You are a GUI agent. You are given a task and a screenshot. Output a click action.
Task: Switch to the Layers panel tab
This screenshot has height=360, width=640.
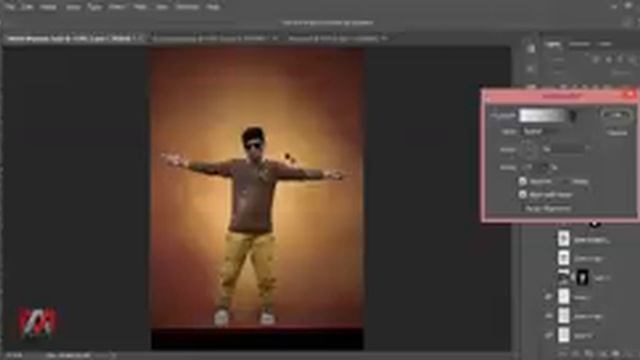[x=553, y=44]
